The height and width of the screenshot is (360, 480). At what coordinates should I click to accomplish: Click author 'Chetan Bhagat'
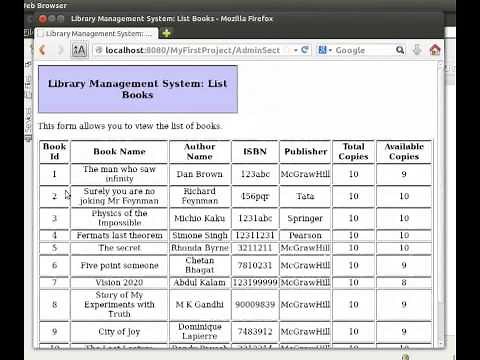point(200,265)
